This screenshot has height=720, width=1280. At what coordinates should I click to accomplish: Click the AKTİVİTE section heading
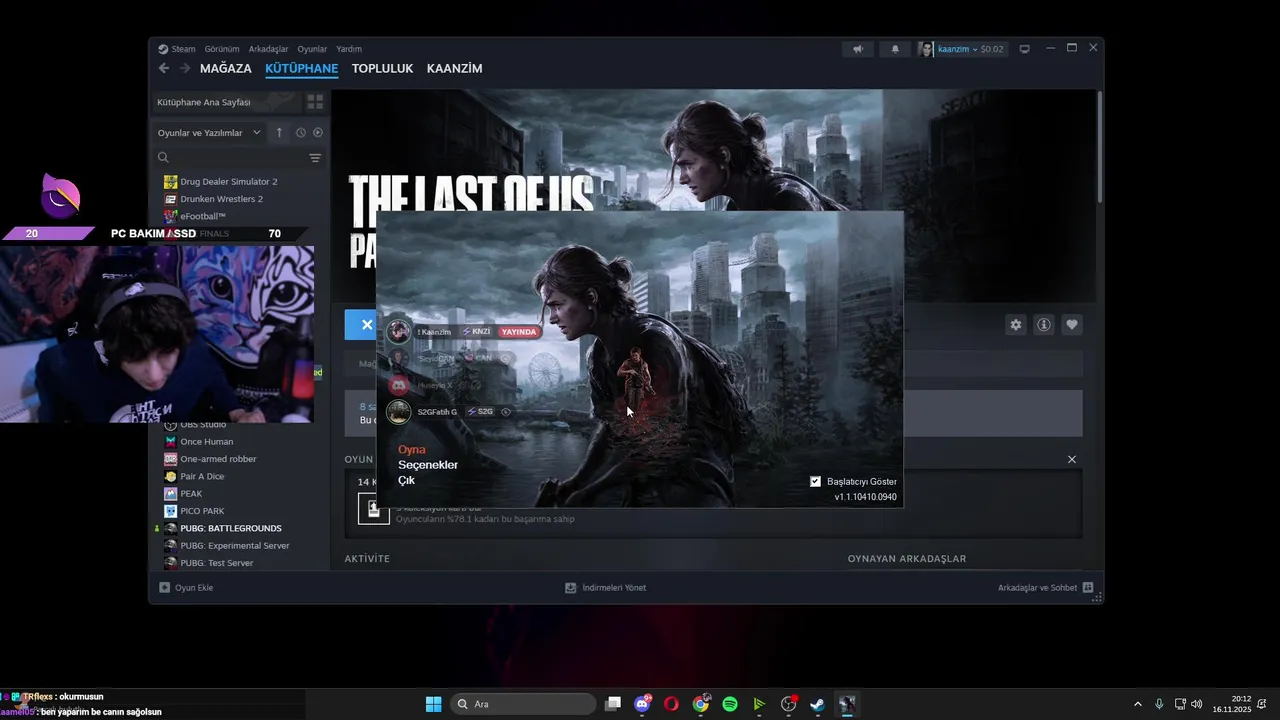pyautogui.click(x=367, y=559)
